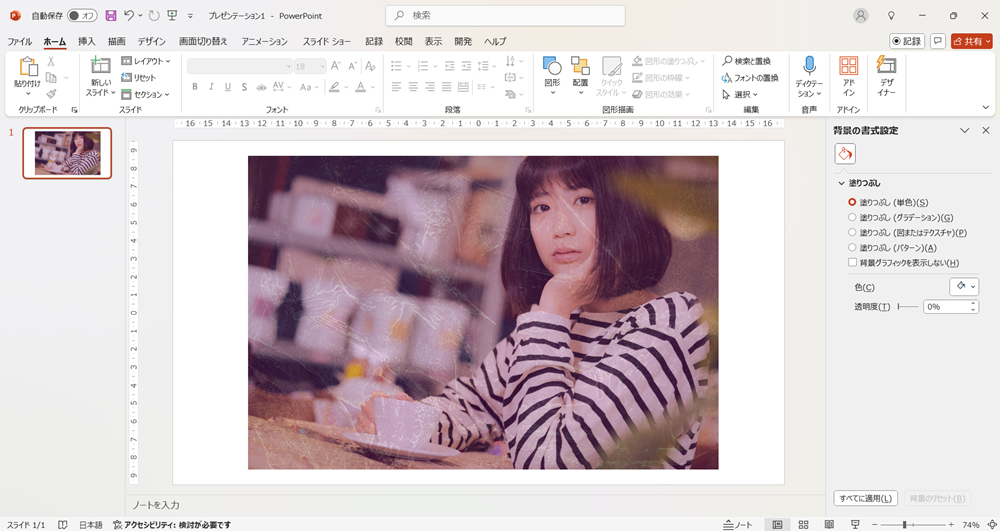The height and width of the screenshot is (531, 1000).
Task: Collapse the 塗りつぶし section expander
Action: (x=841, y=184)
